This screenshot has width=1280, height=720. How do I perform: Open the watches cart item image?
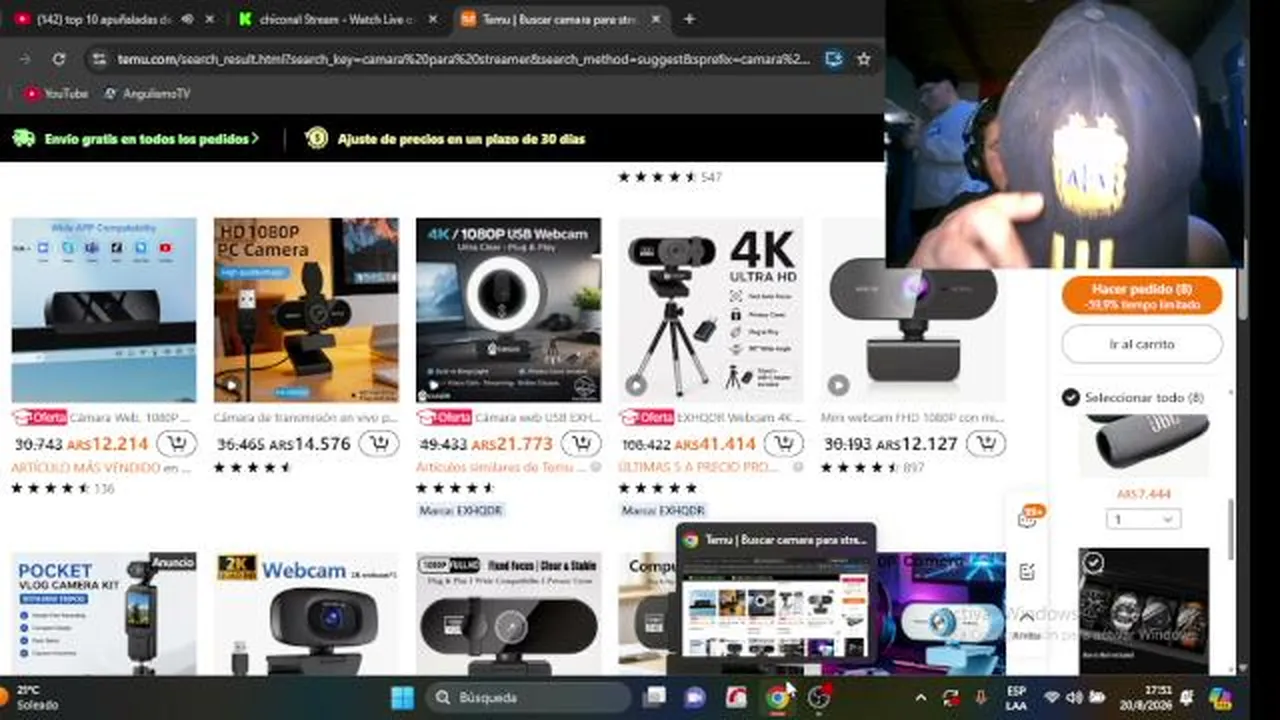coord(1144,611)
